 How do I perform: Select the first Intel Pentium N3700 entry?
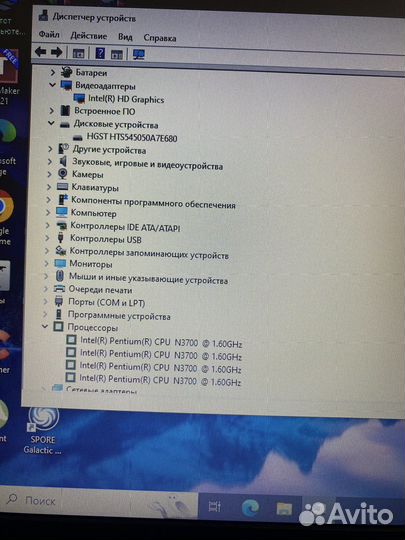[x=161, y=343]
